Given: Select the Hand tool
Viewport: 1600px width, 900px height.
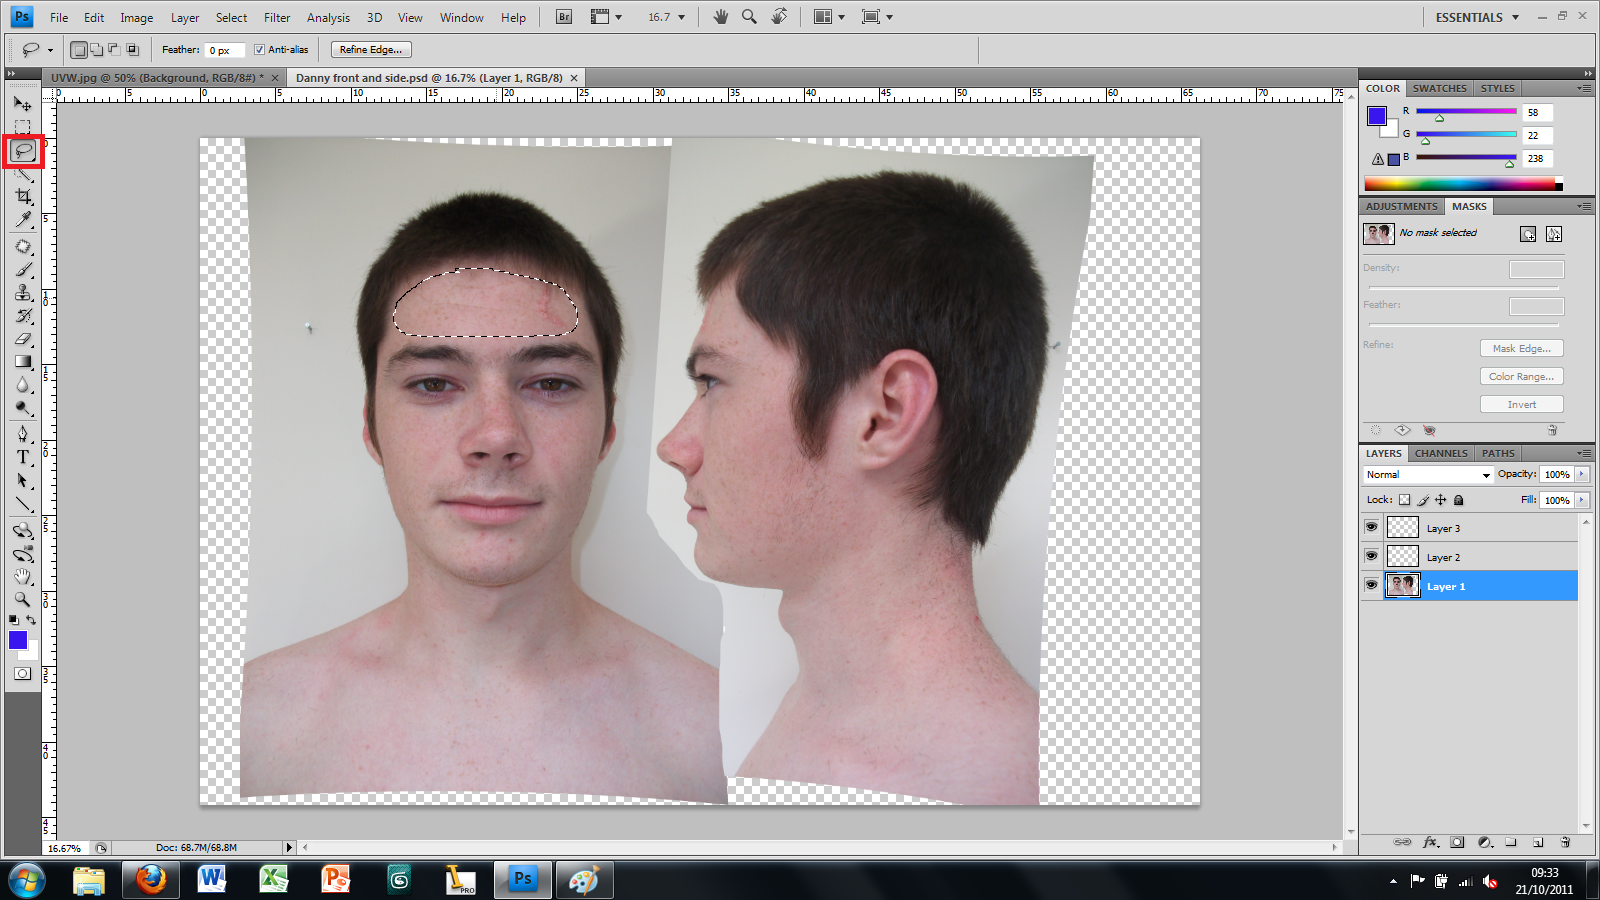Looking at the screenshot, I should click(24, 577).
